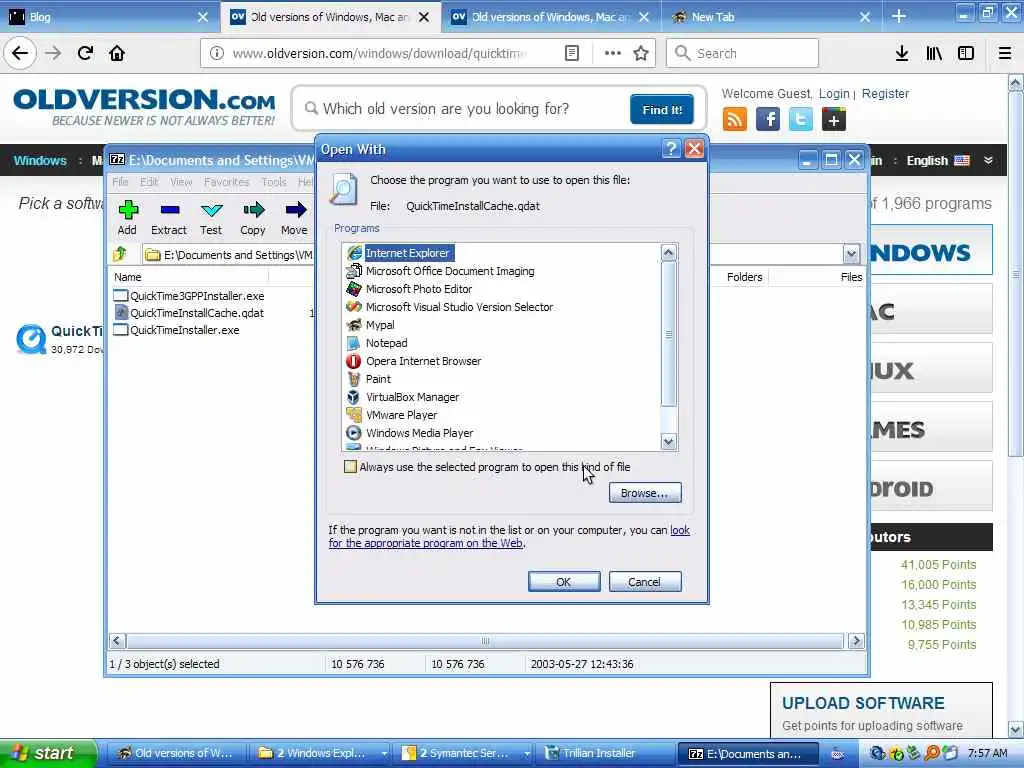The image size is (1024, 768).
Task: Open 7-Zip Edit menu
Action: (149, 182)
